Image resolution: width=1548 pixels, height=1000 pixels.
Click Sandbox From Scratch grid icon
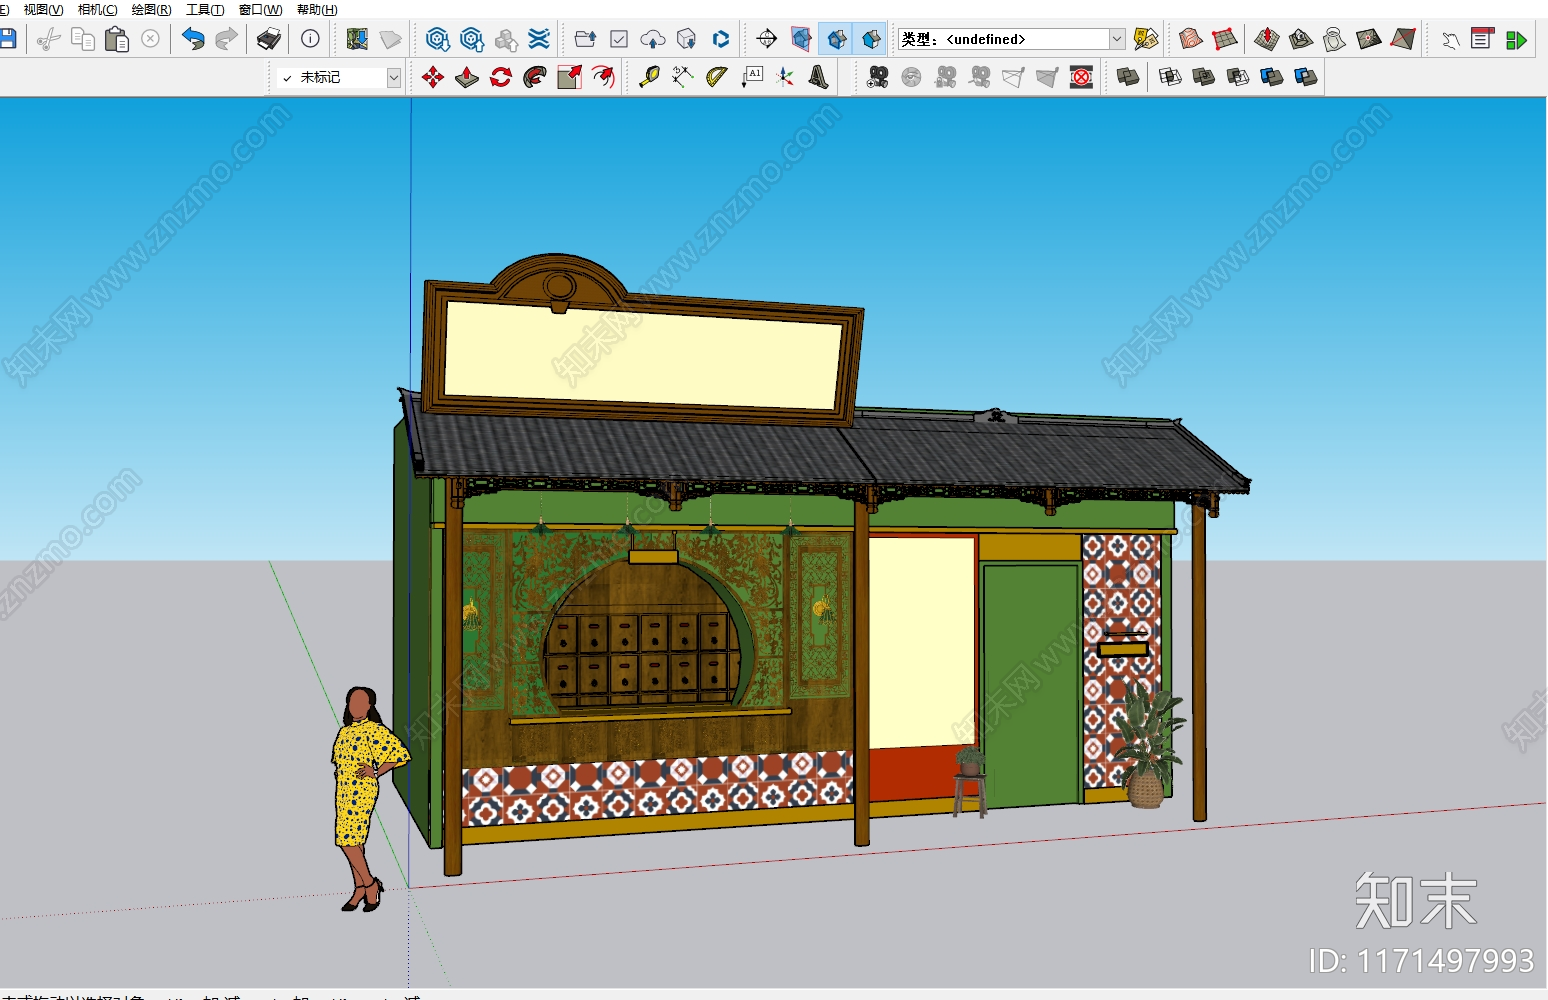(x=1224, y=39)
